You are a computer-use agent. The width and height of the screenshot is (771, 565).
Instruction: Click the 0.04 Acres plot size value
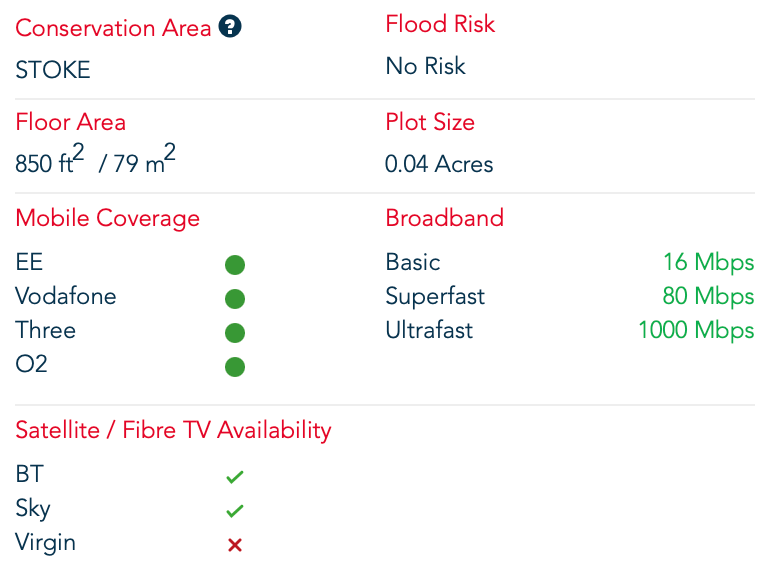click(439, 164)
